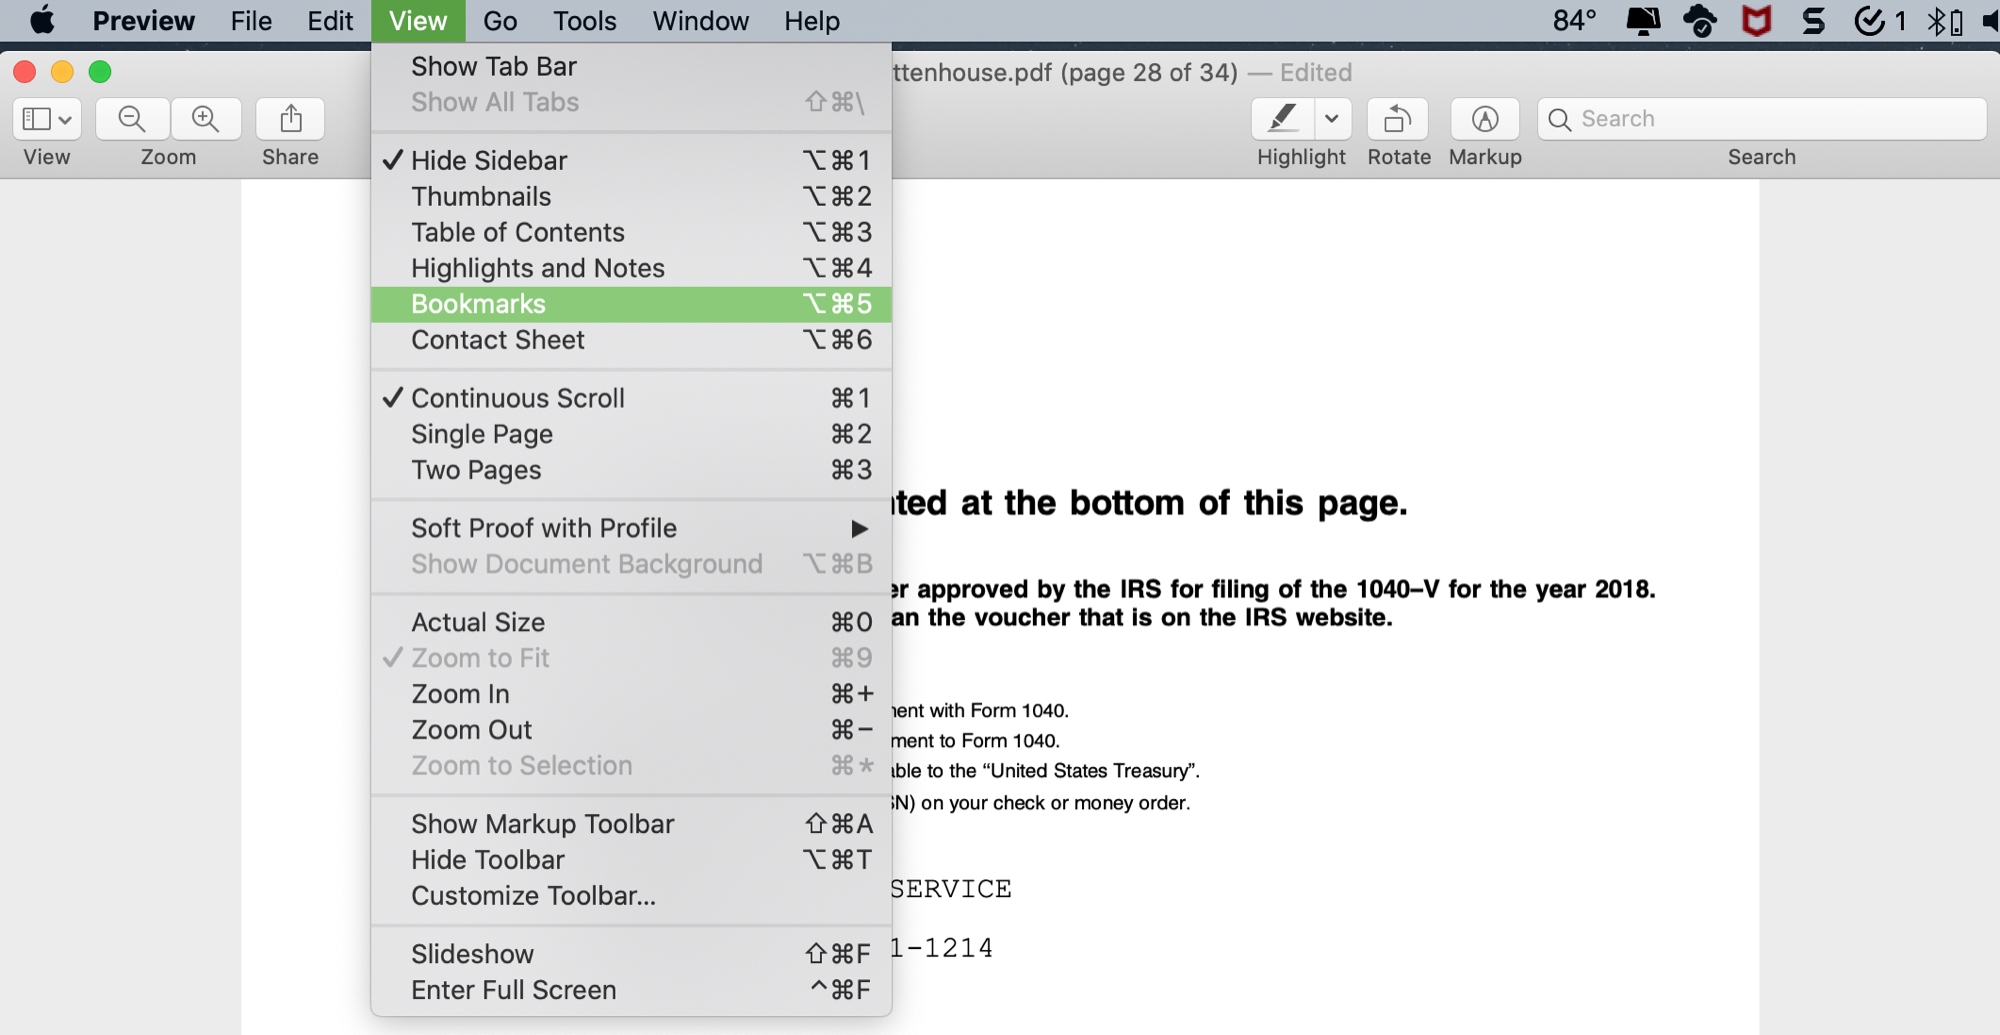The width and height of the screenshot is (2000, 1035).
Task: Open the Share toolbar icon
Action: point(290,119)
